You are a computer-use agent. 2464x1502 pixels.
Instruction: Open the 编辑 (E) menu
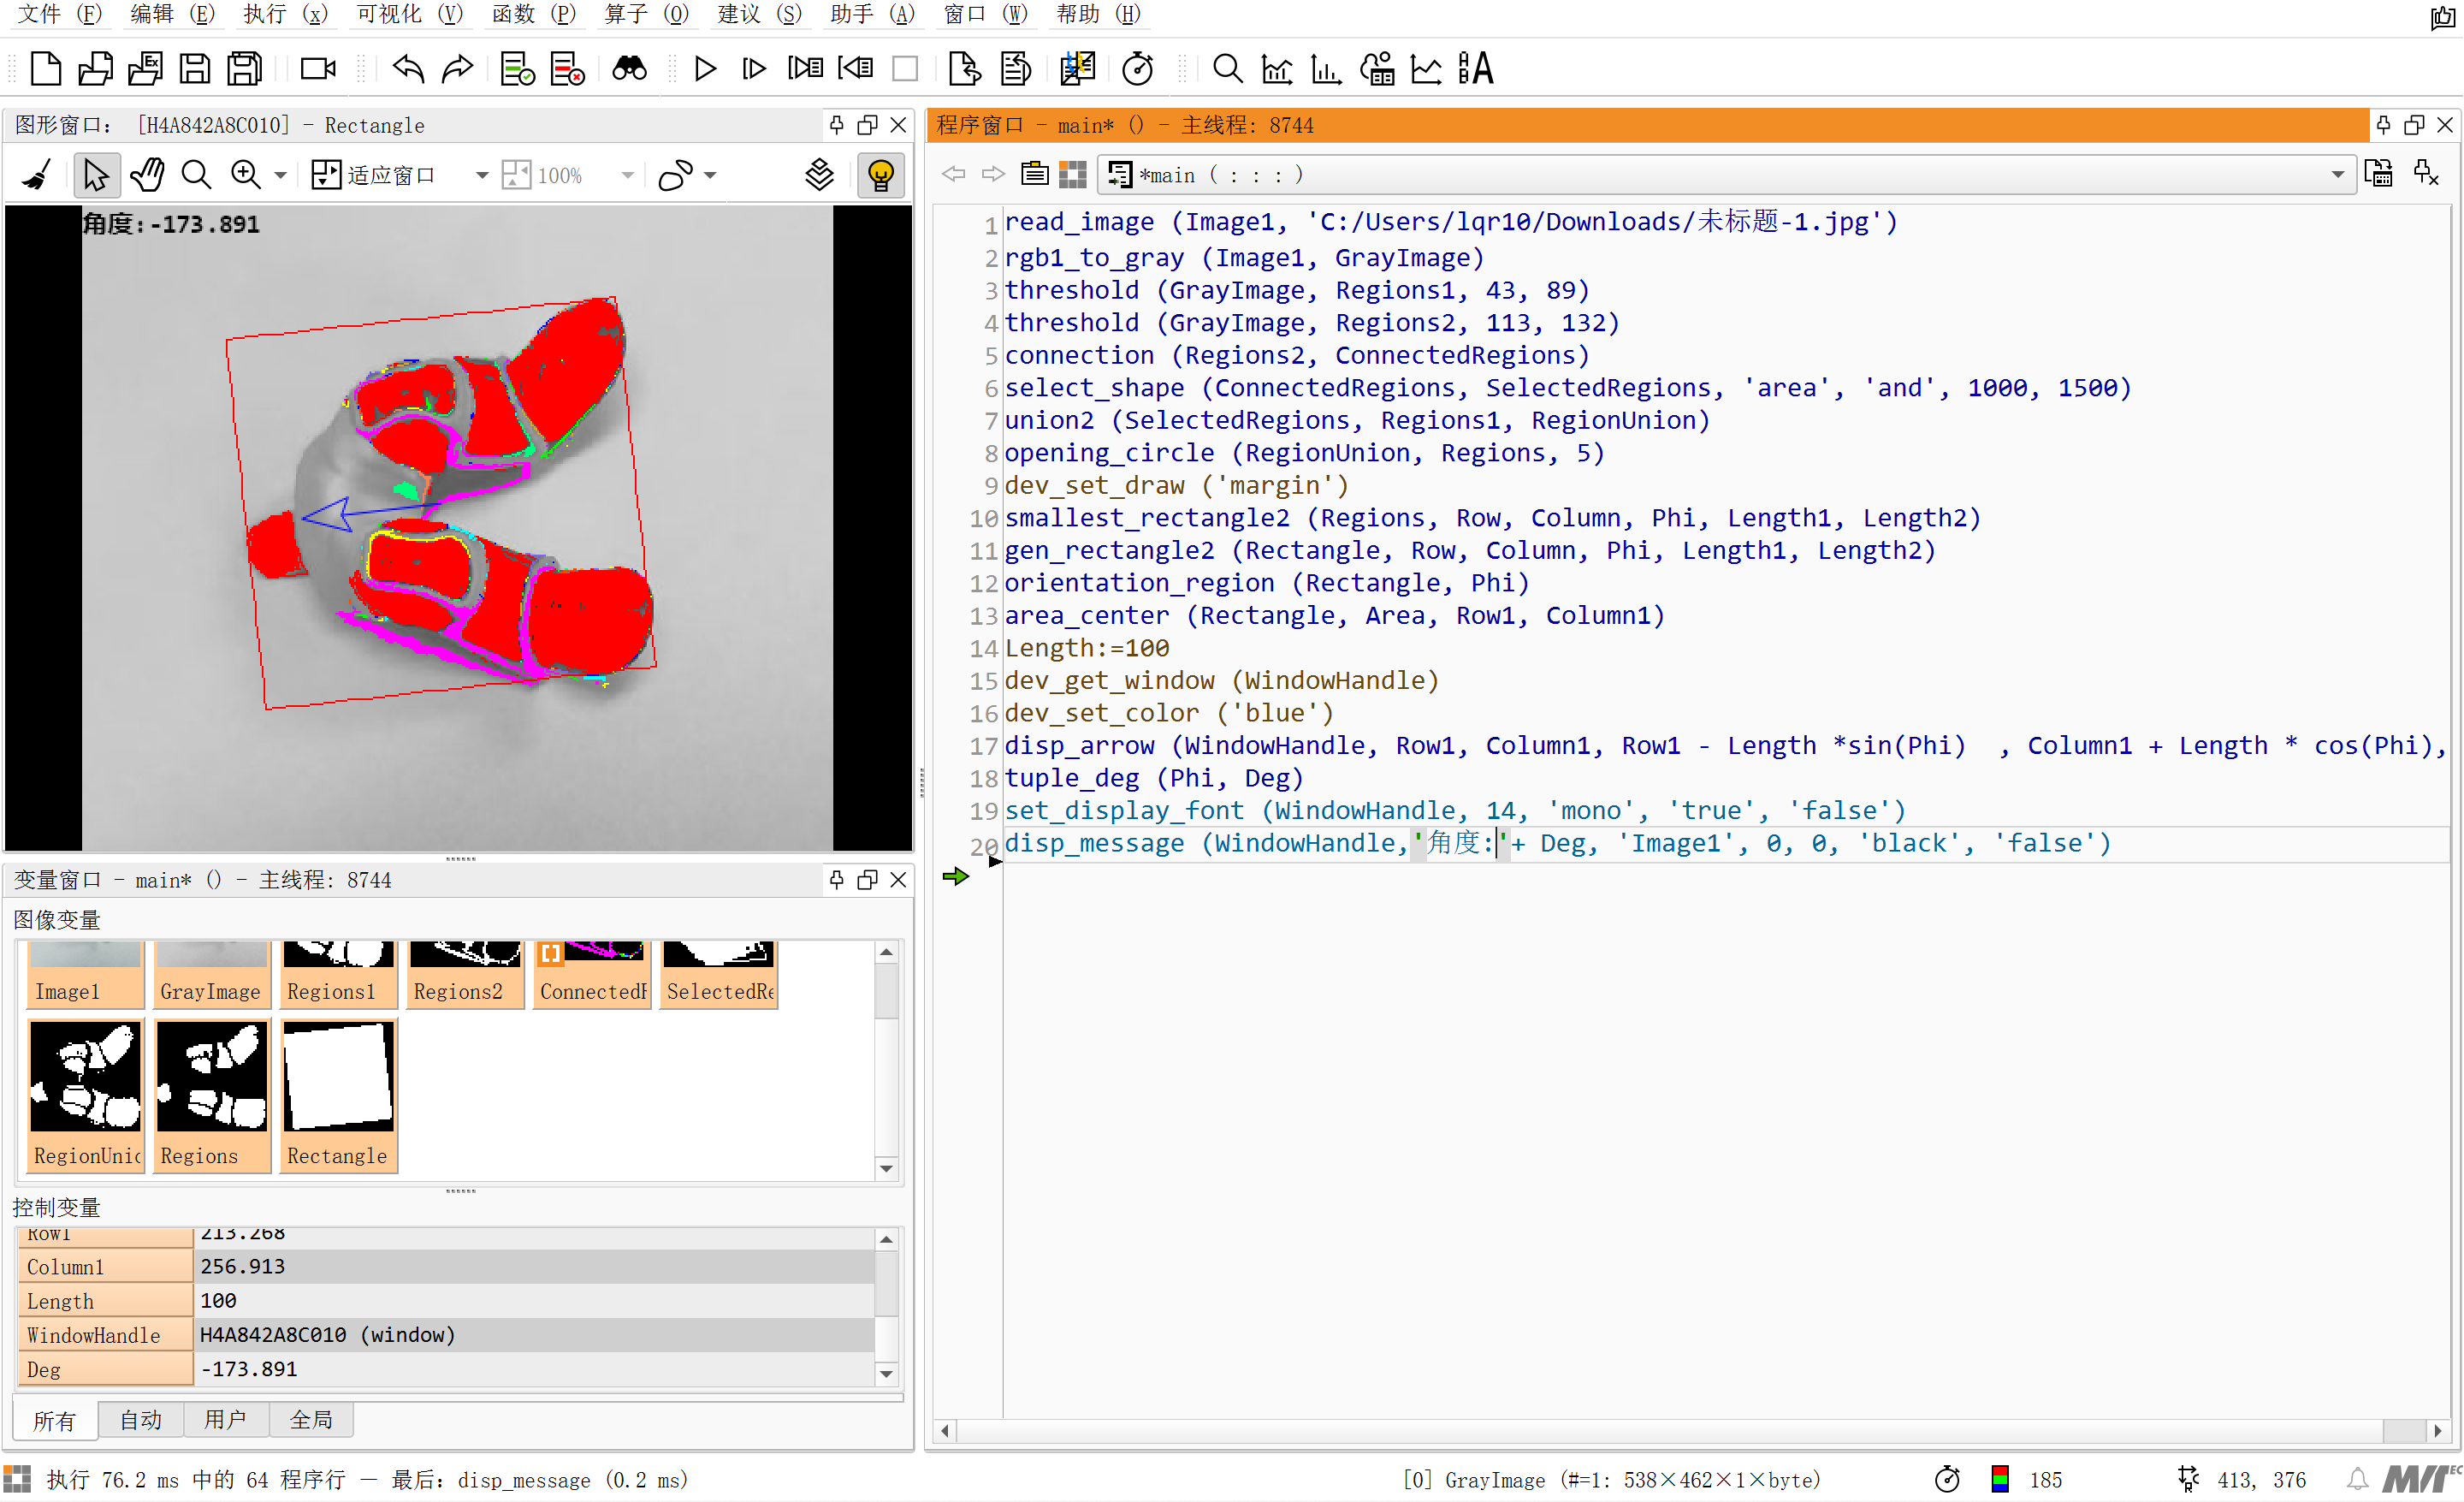[173, 14]
